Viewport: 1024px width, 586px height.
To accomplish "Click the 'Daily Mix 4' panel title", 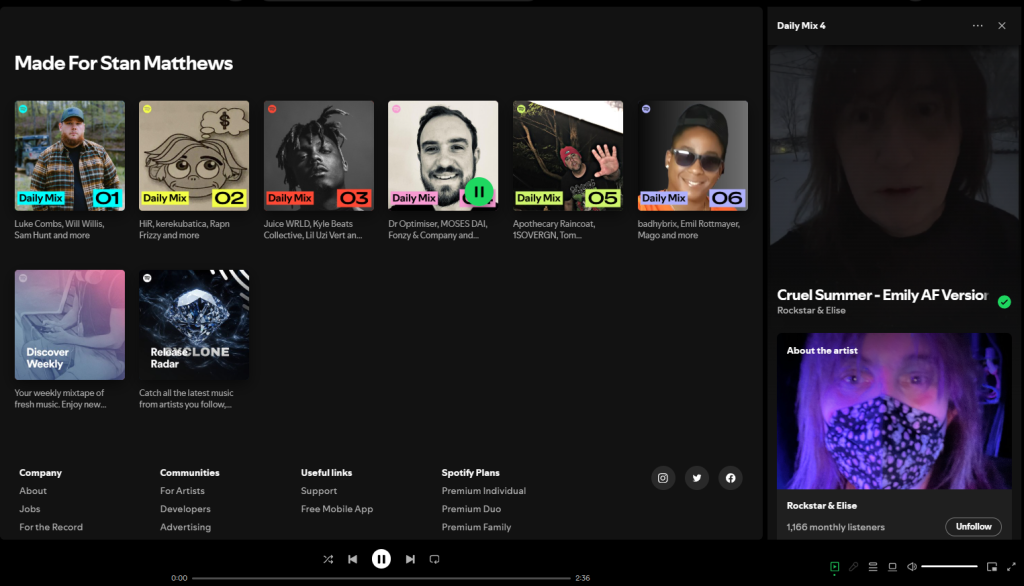I will (x=801, y=25).
